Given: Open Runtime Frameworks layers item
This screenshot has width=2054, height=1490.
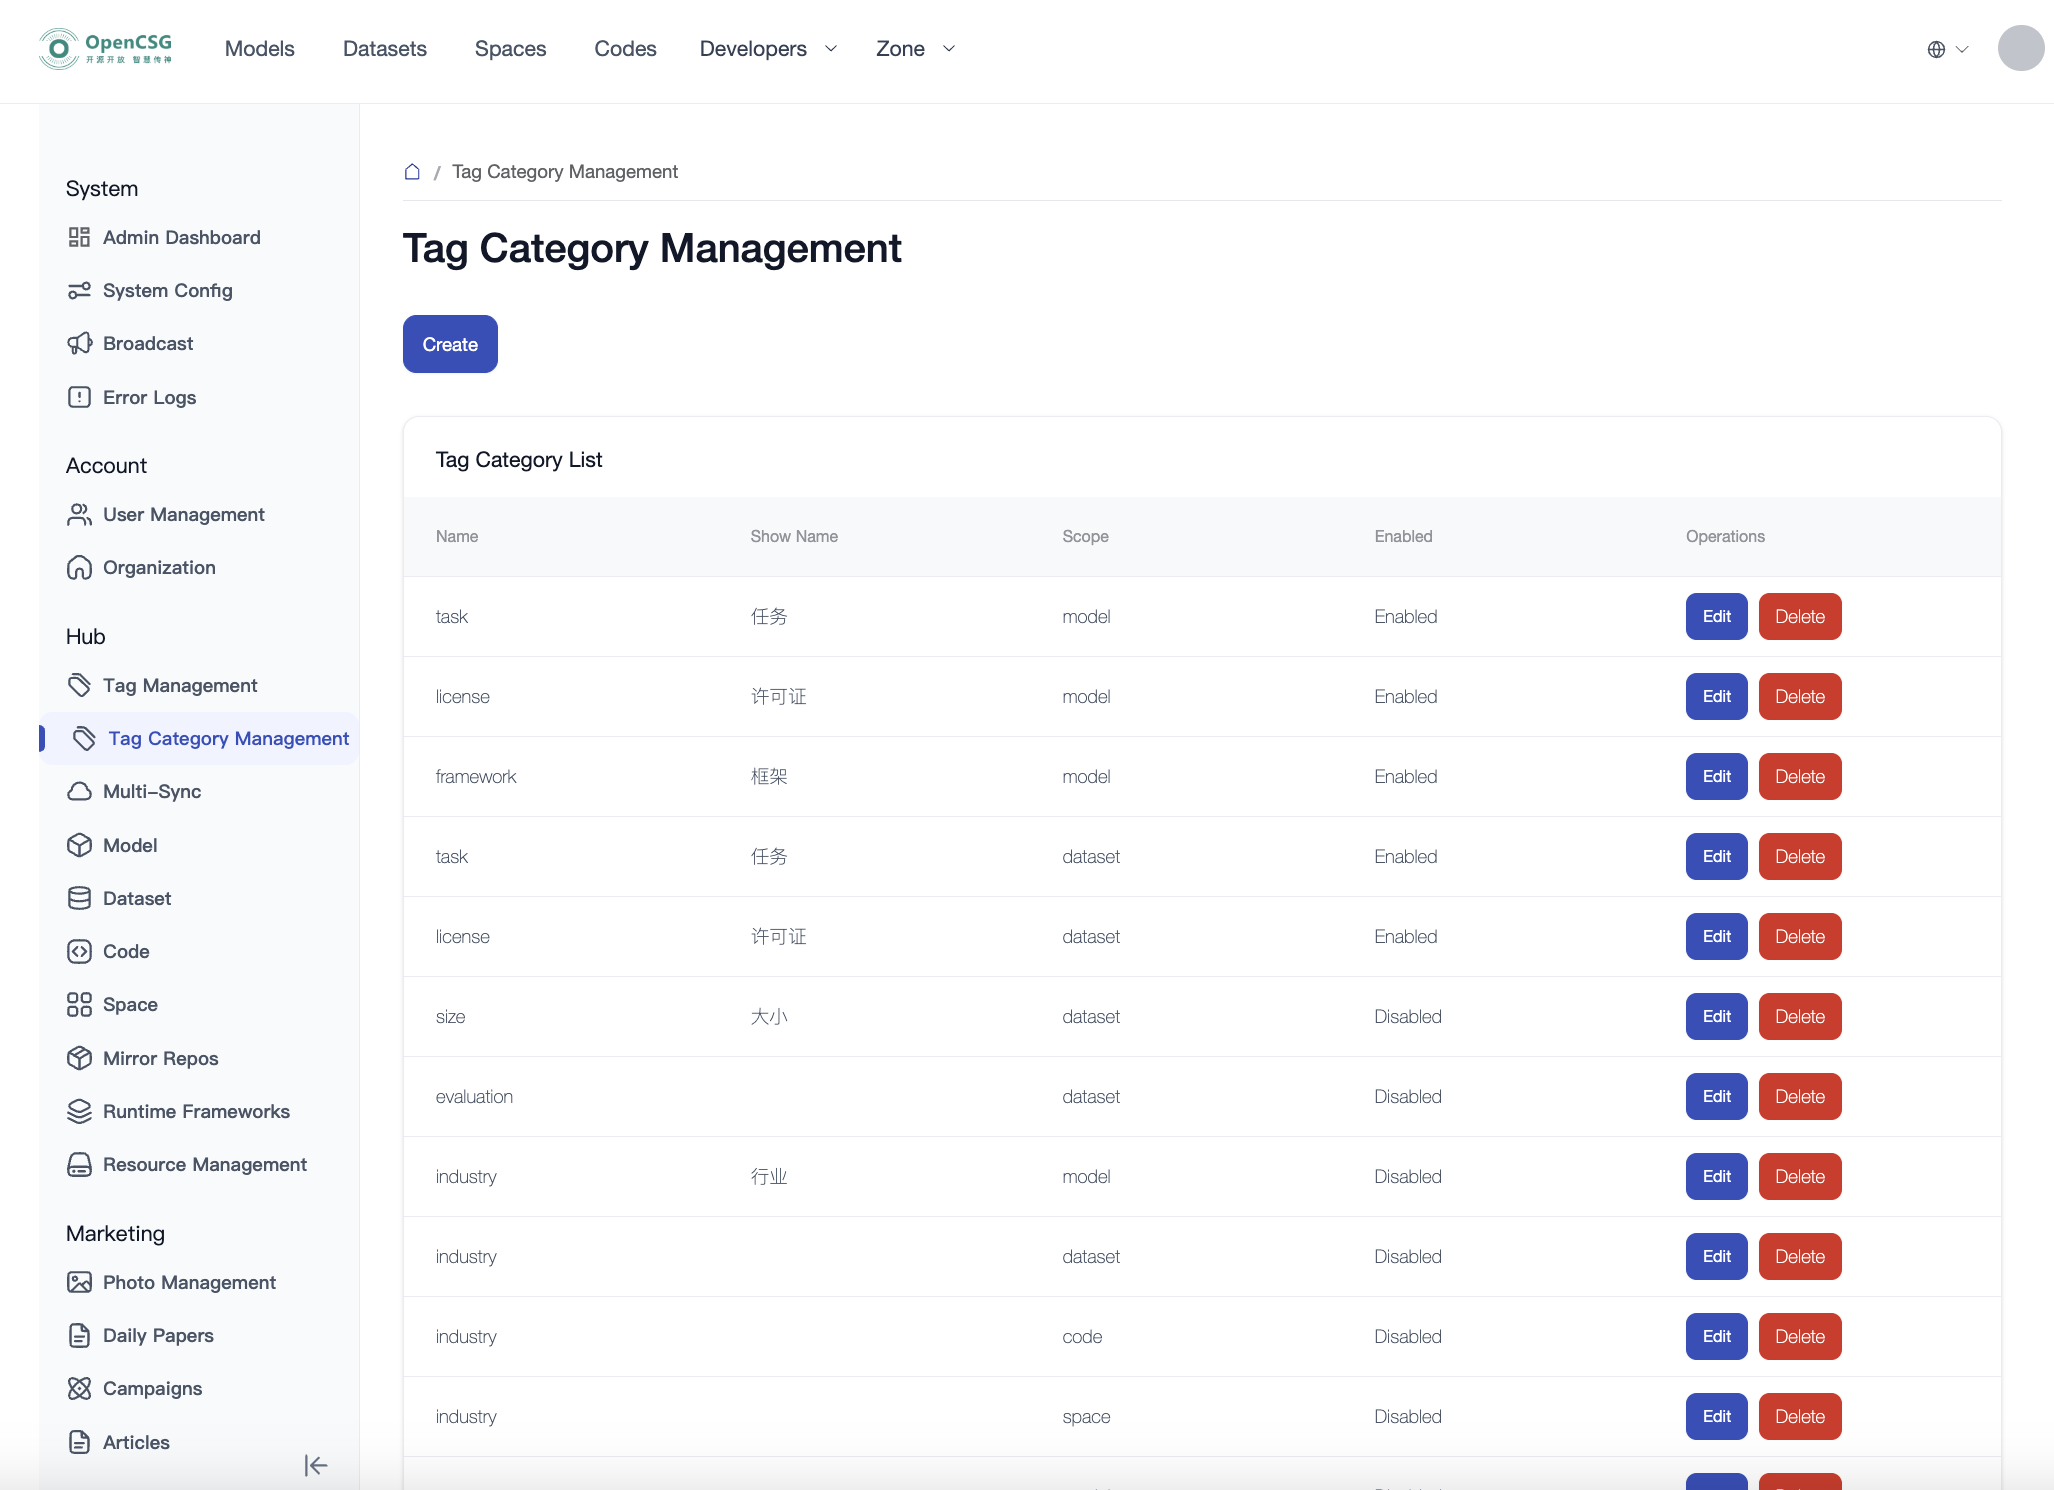Looking at the screenshot, I should (x=196, y=1111).
